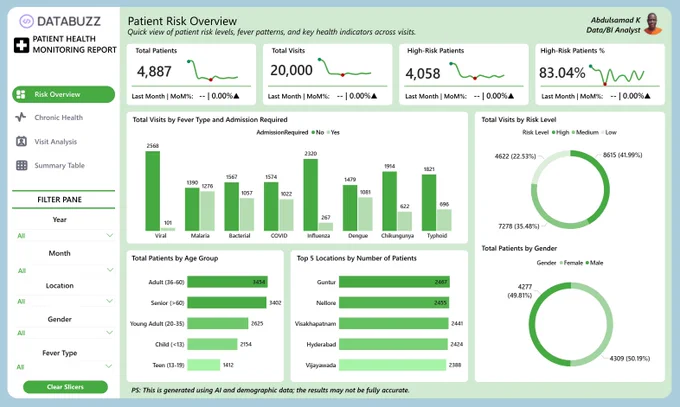Click the Low risk level legend item
Image resolution: width=680 pixels, height=407 pixels.
[x=609, y=132]
